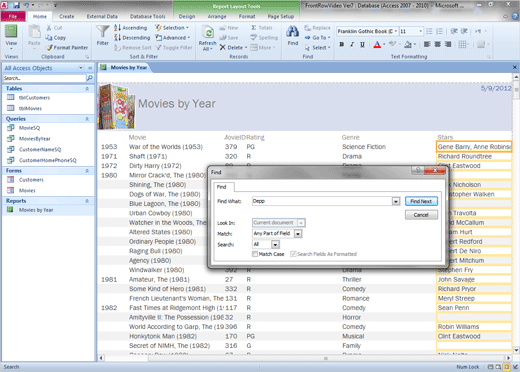The image size is (520, 372).
Task: Apply Italic formatting
Action: pos(352,44)
